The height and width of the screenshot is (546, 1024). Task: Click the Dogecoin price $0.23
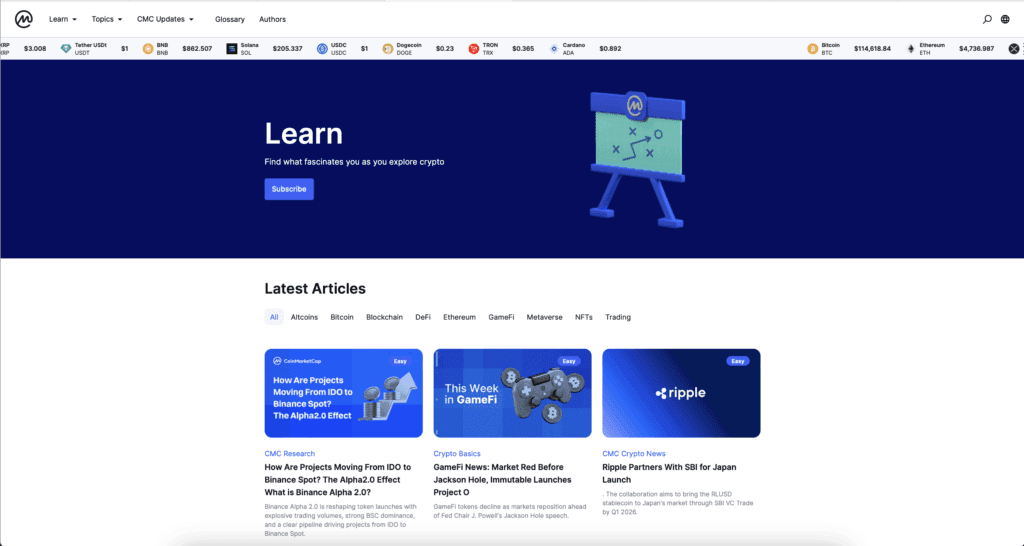[x=445, y=48]
